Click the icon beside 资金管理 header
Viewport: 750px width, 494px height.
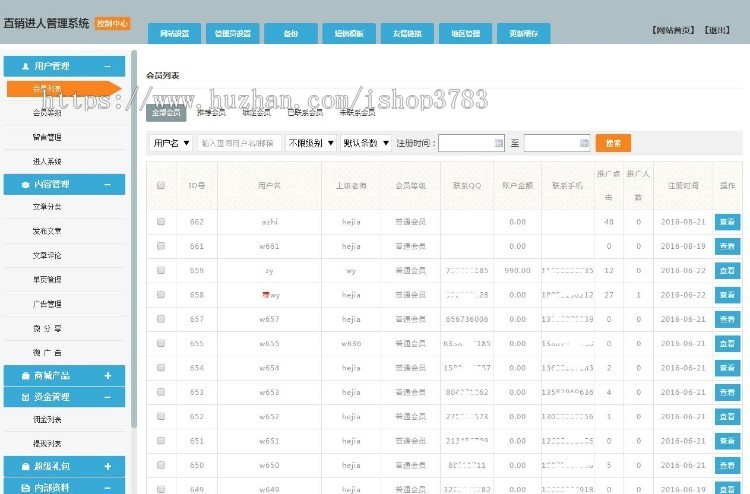[26, 397]
